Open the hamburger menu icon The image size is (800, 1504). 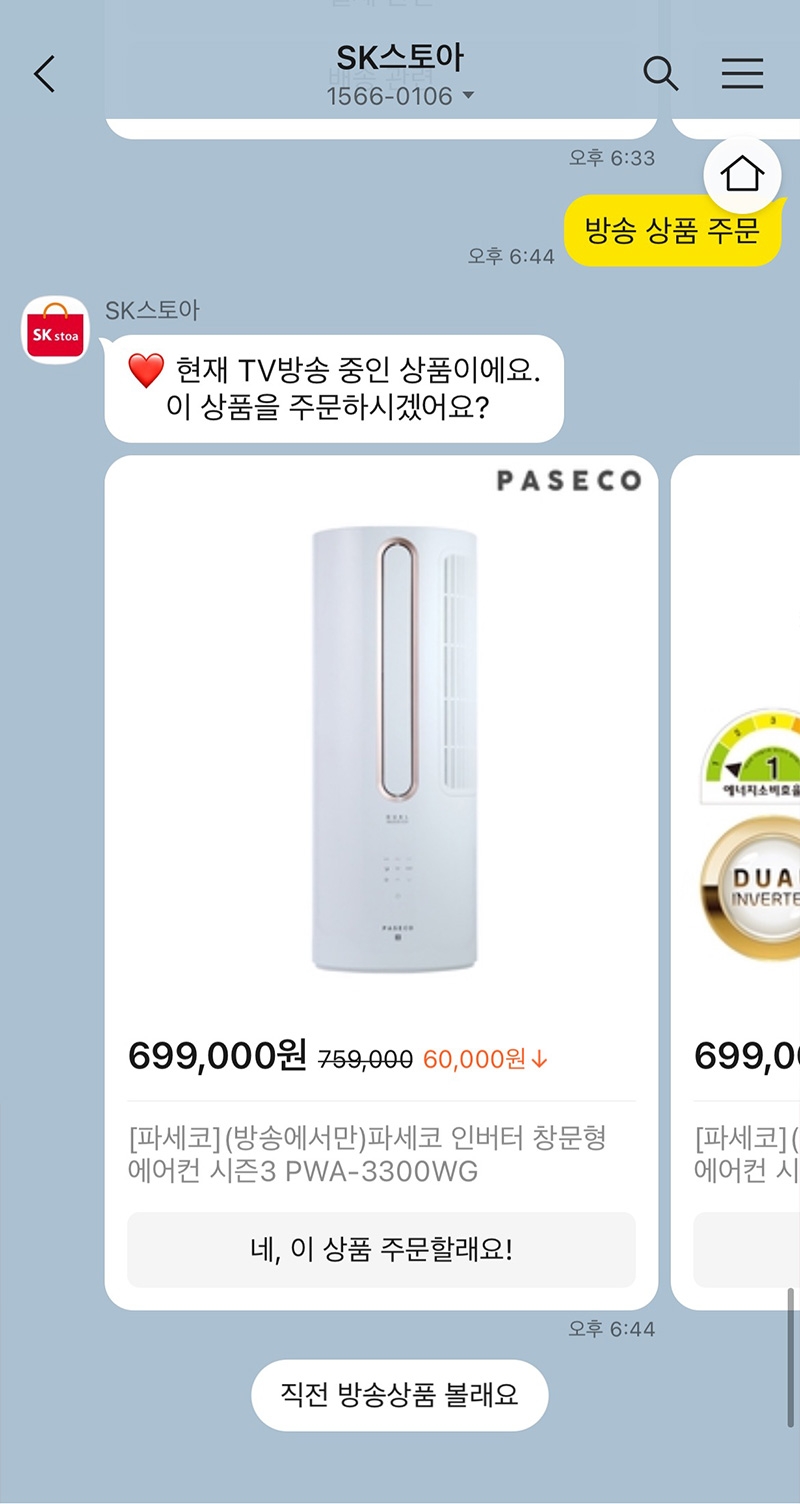[742, 74]
